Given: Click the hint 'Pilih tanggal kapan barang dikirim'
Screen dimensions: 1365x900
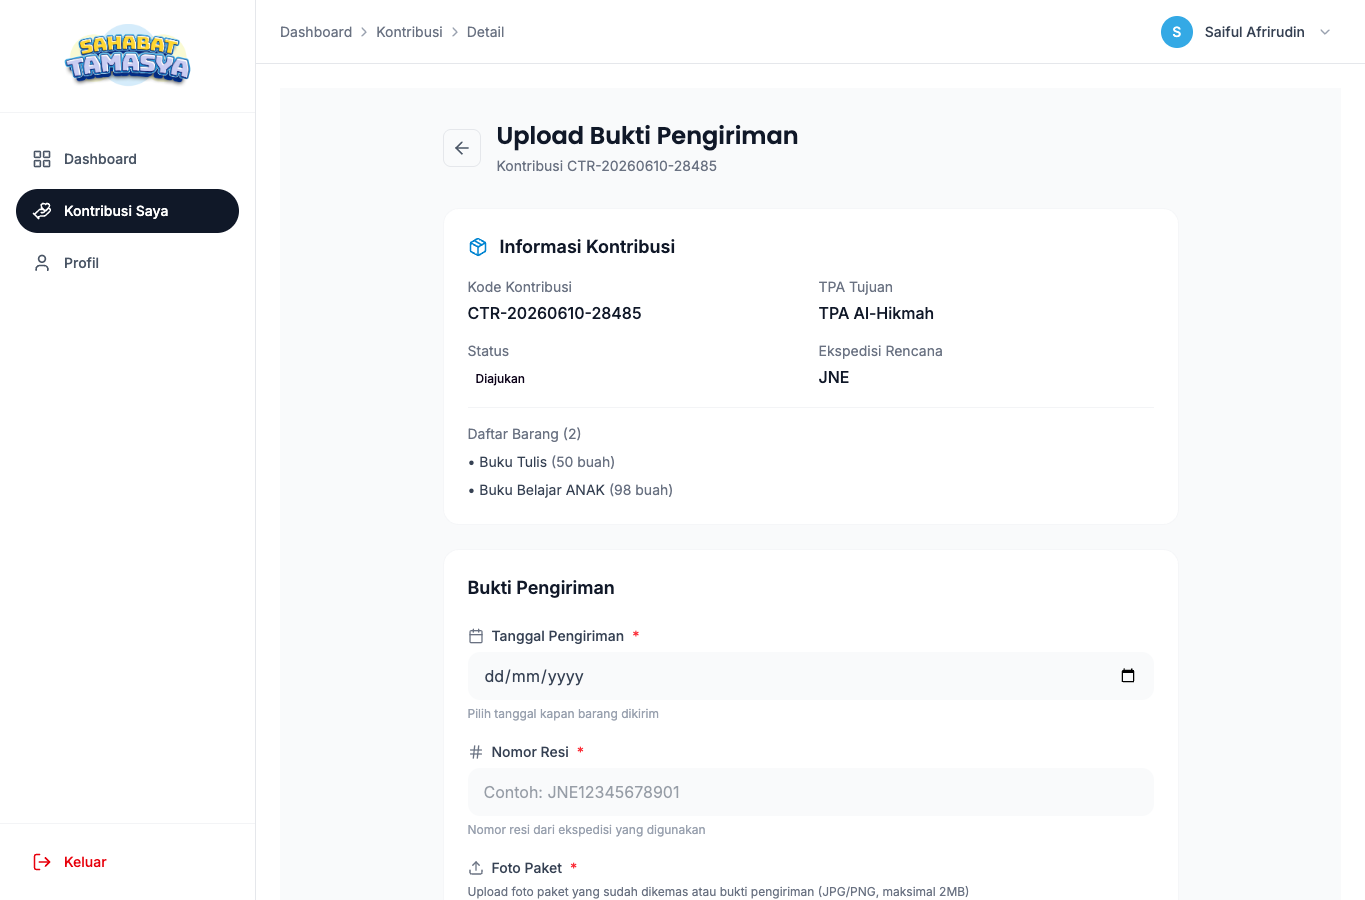Looking at the screenshot, I should click(x=563, y=714).
